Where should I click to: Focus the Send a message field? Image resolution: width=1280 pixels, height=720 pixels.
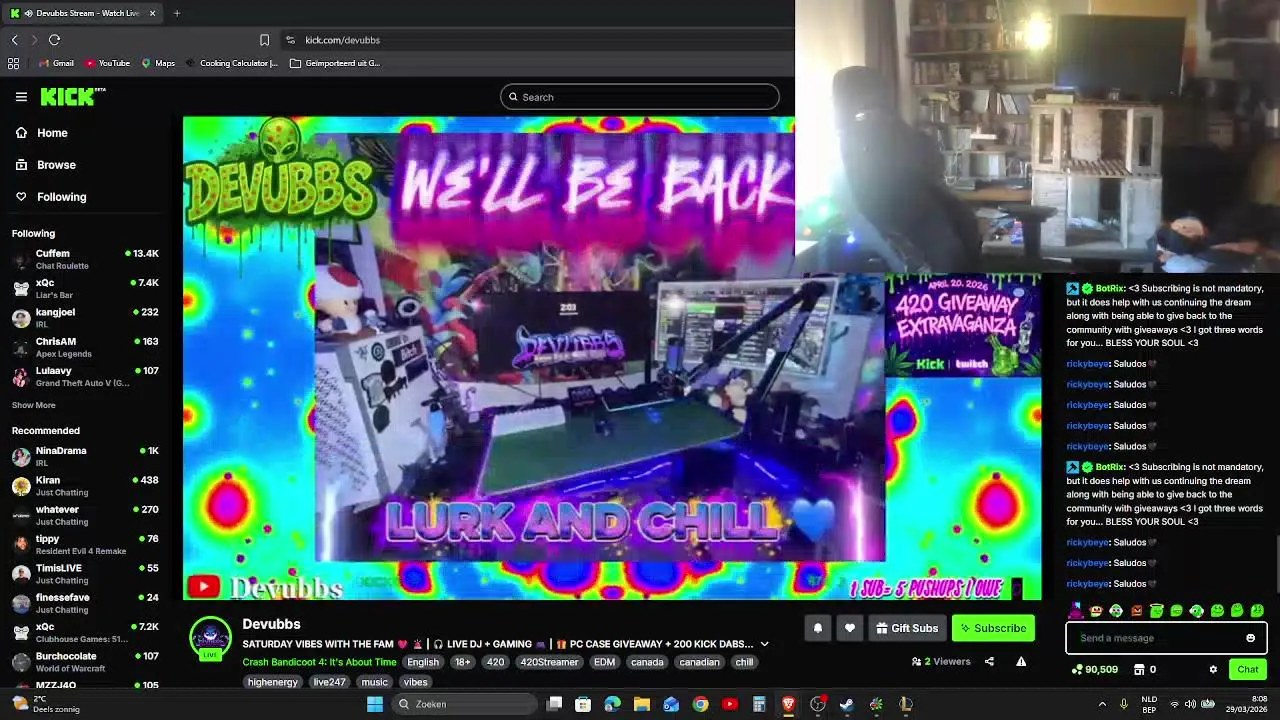click(1156, 638)
